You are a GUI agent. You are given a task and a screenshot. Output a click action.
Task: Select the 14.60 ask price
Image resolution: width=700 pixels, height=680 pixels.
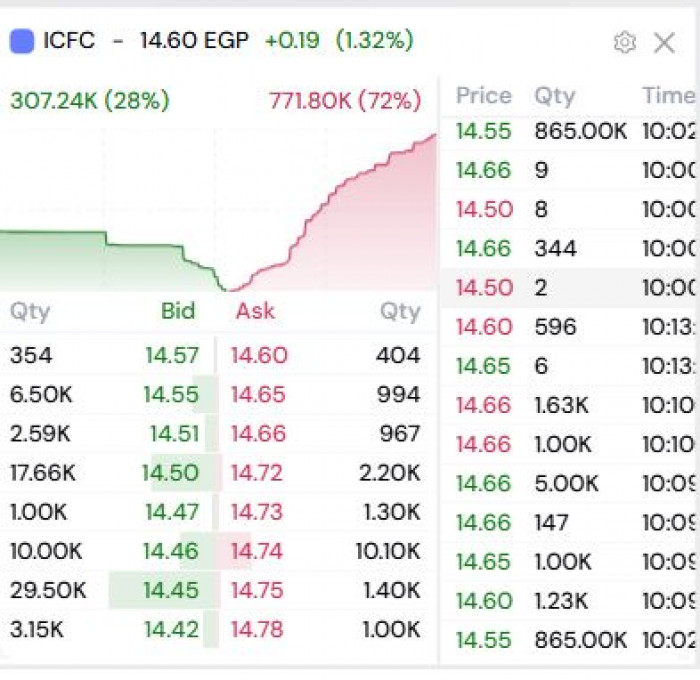click(x=259, y=355)
